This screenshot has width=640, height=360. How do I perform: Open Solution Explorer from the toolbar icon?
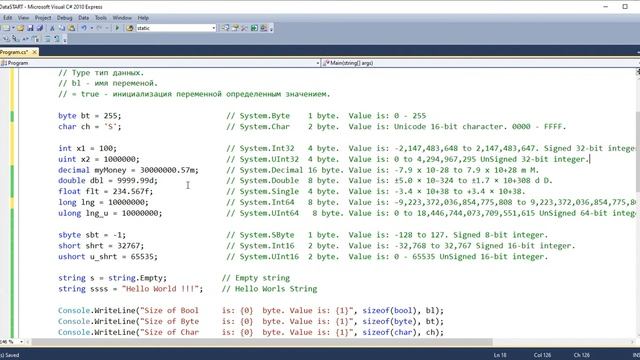(225, 28)
